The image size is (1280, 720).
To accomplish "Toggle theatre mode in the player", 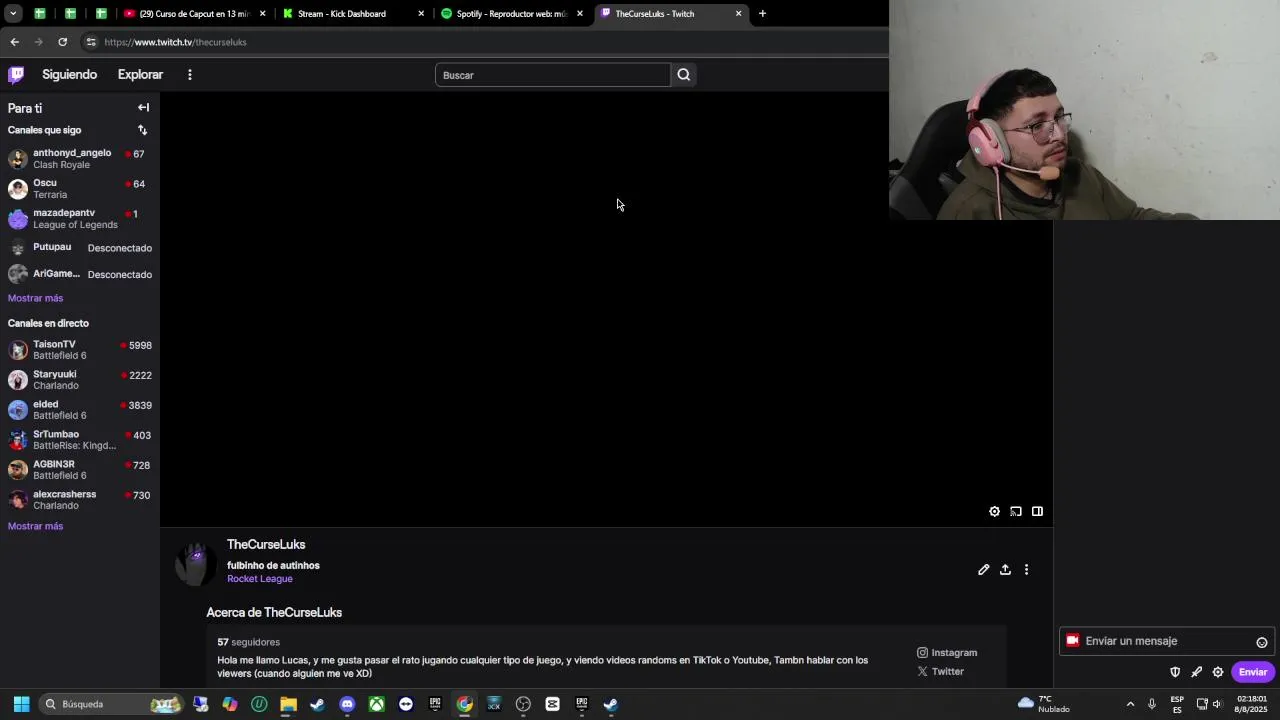I will pyautogui.click(x=1037, y=511).
